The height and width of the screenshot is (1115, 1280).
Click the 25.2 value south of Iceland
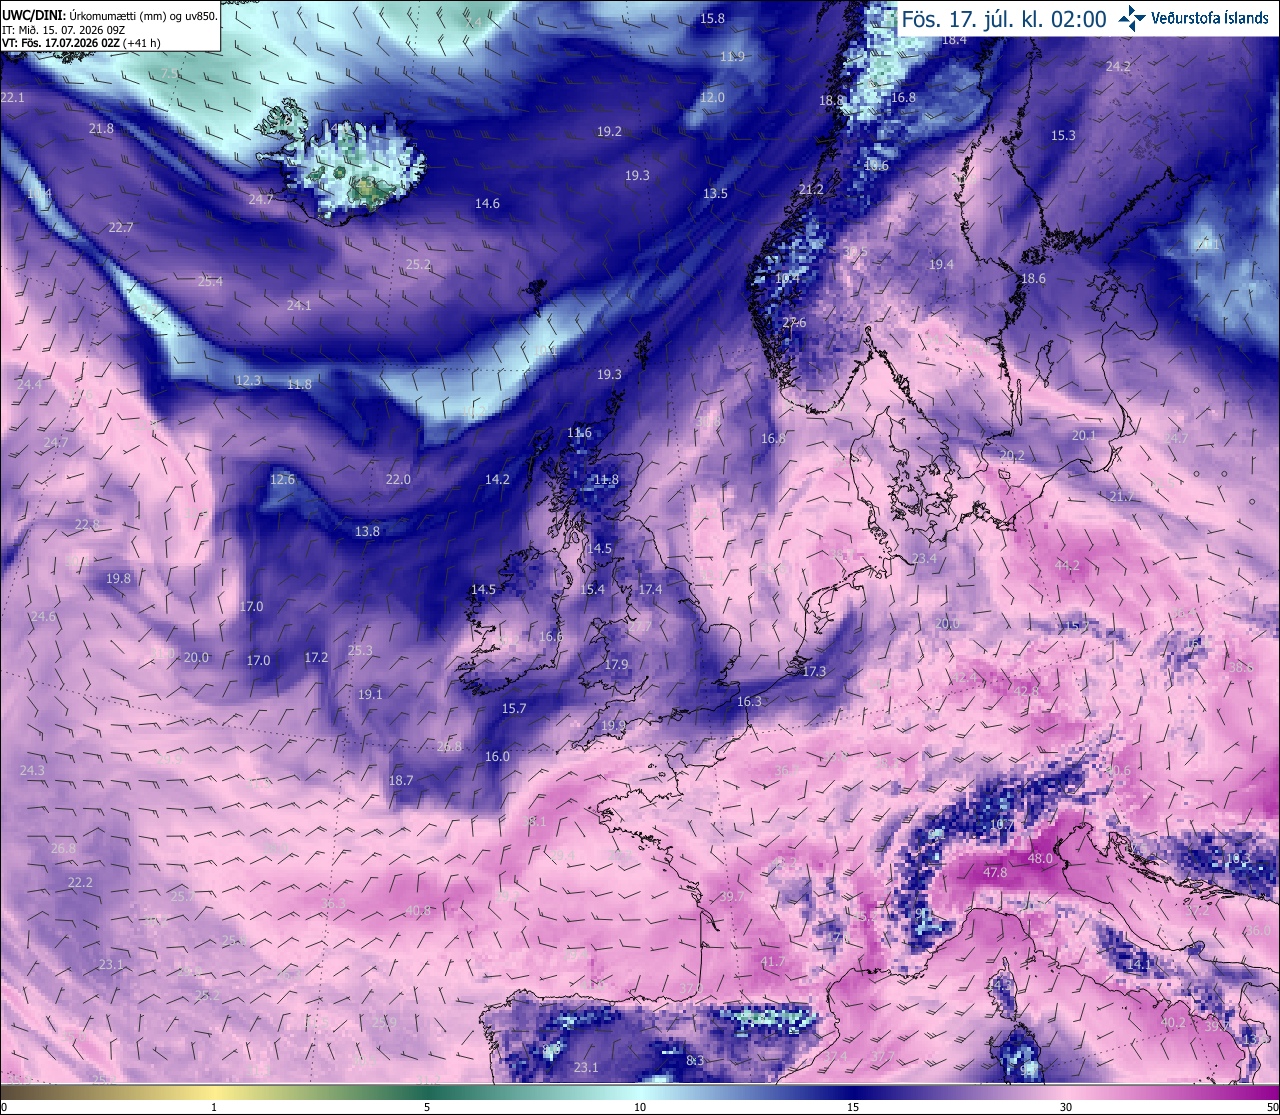pyautogui.click(x=418, y=265)
